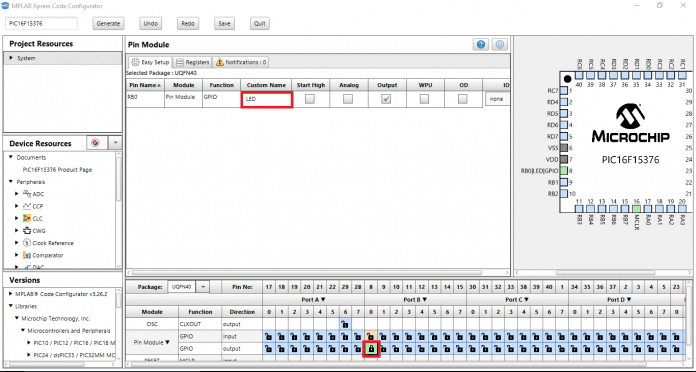Switch to the Easy Setup tab
The height and width of the screenshot is (372, 696).
(150, 62)
